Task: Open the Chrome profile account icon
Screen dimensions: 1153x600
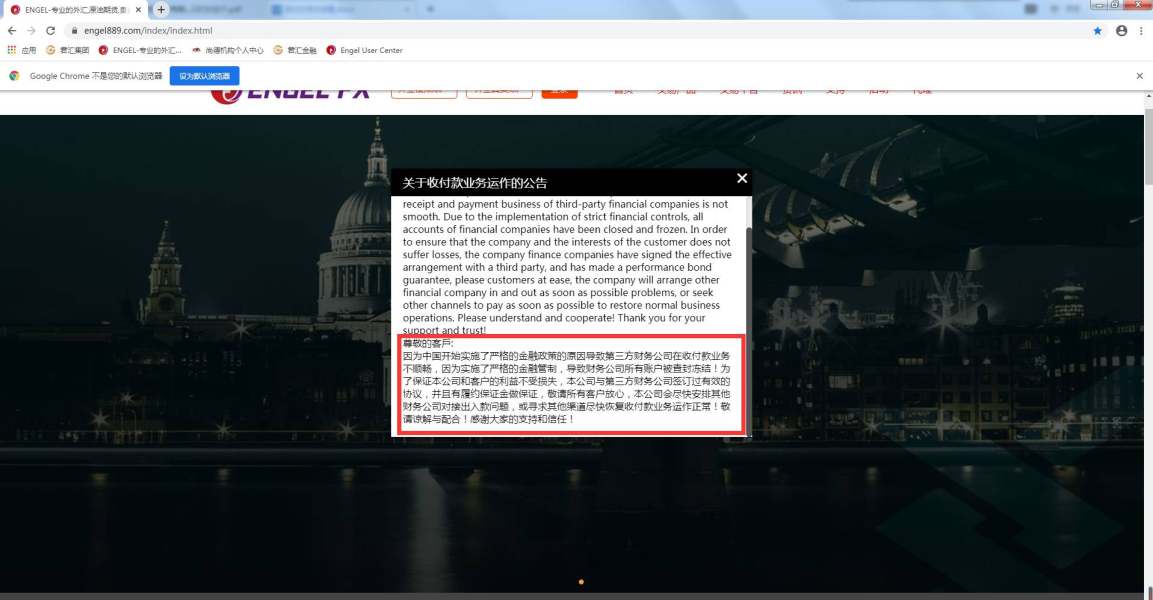Action: coord(1121,31)
